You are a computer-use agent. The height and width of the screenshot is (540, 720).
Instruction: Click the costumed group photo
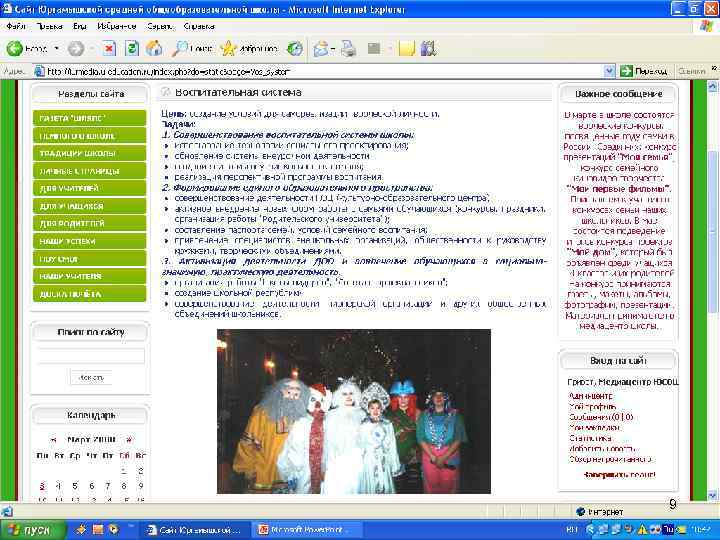click(x=354, y=411)
